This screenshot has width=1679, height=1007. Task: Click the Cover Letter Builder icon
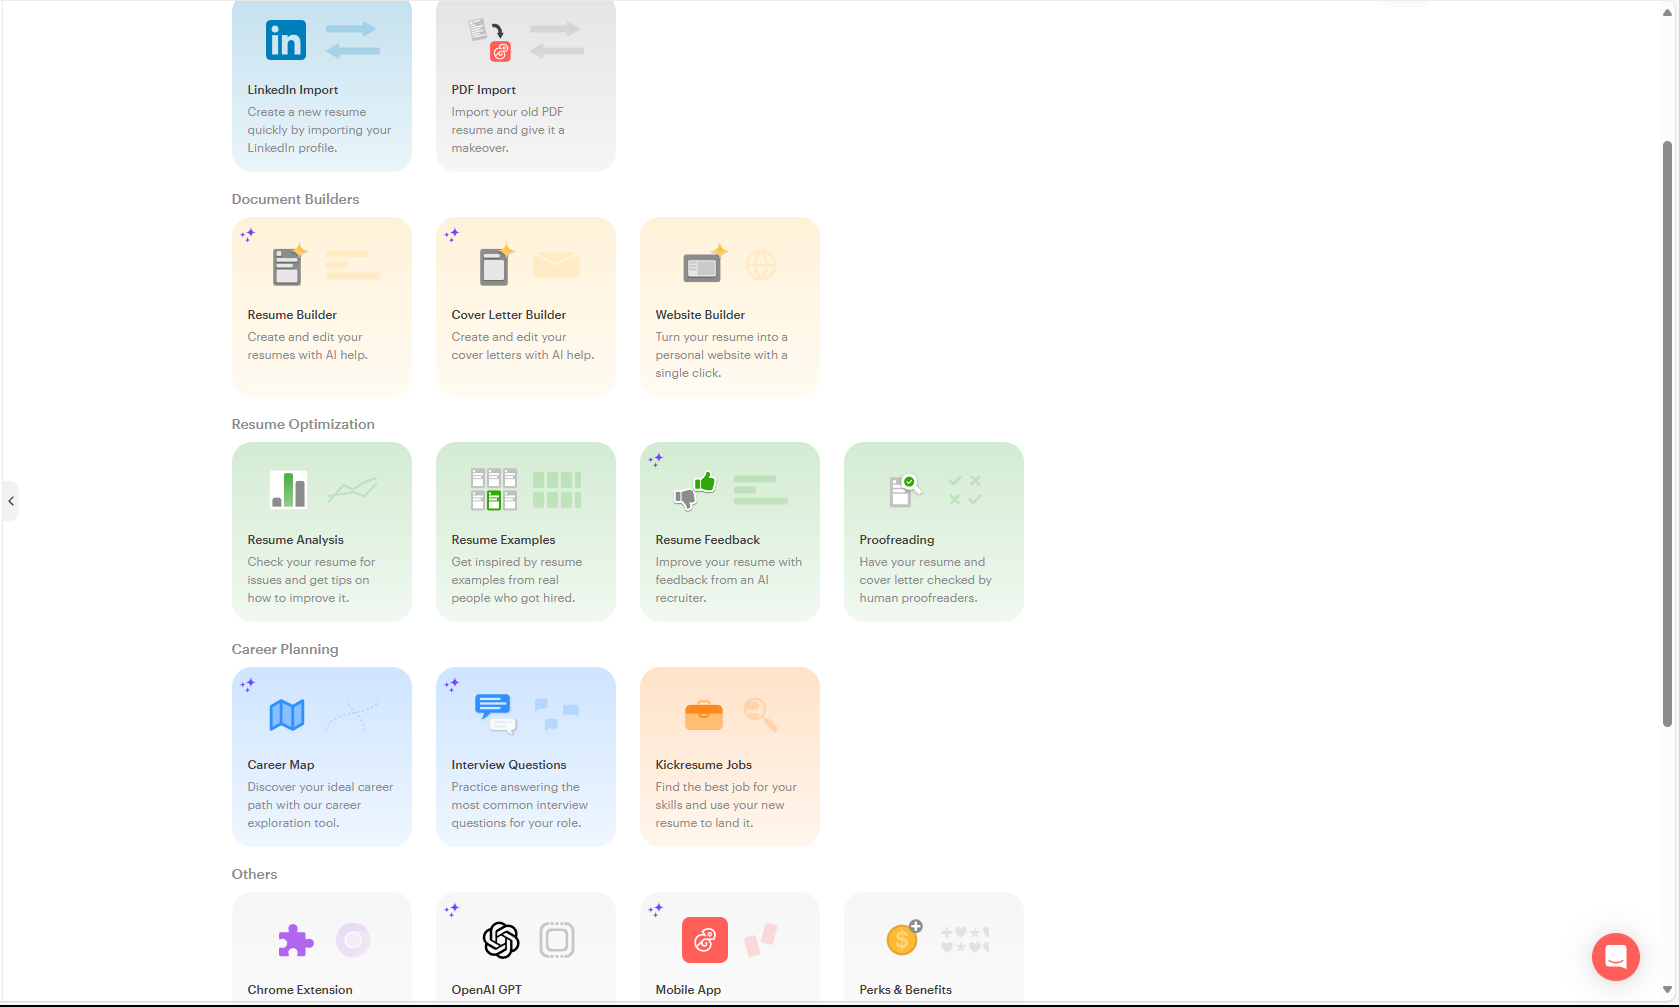pyautogui.click(x=495, y=265)
